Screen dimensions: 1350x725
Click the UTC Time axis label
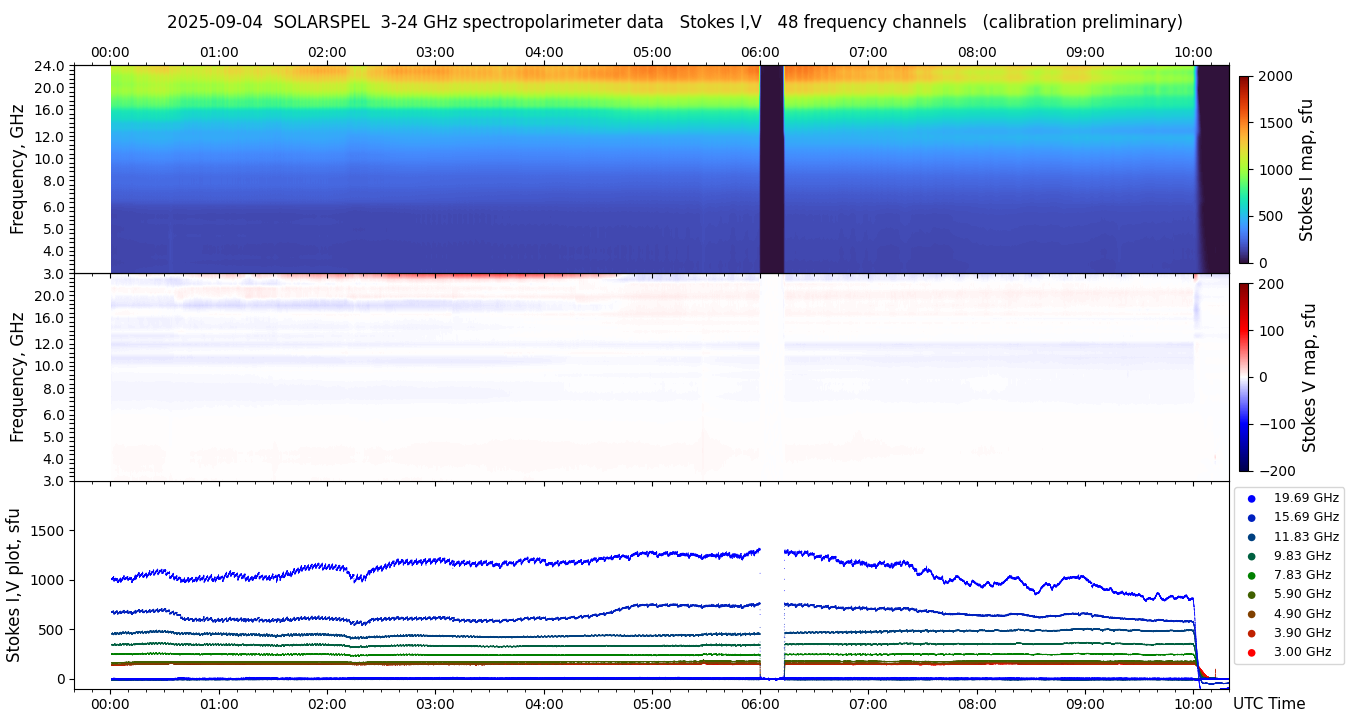tap(1268, 704)
